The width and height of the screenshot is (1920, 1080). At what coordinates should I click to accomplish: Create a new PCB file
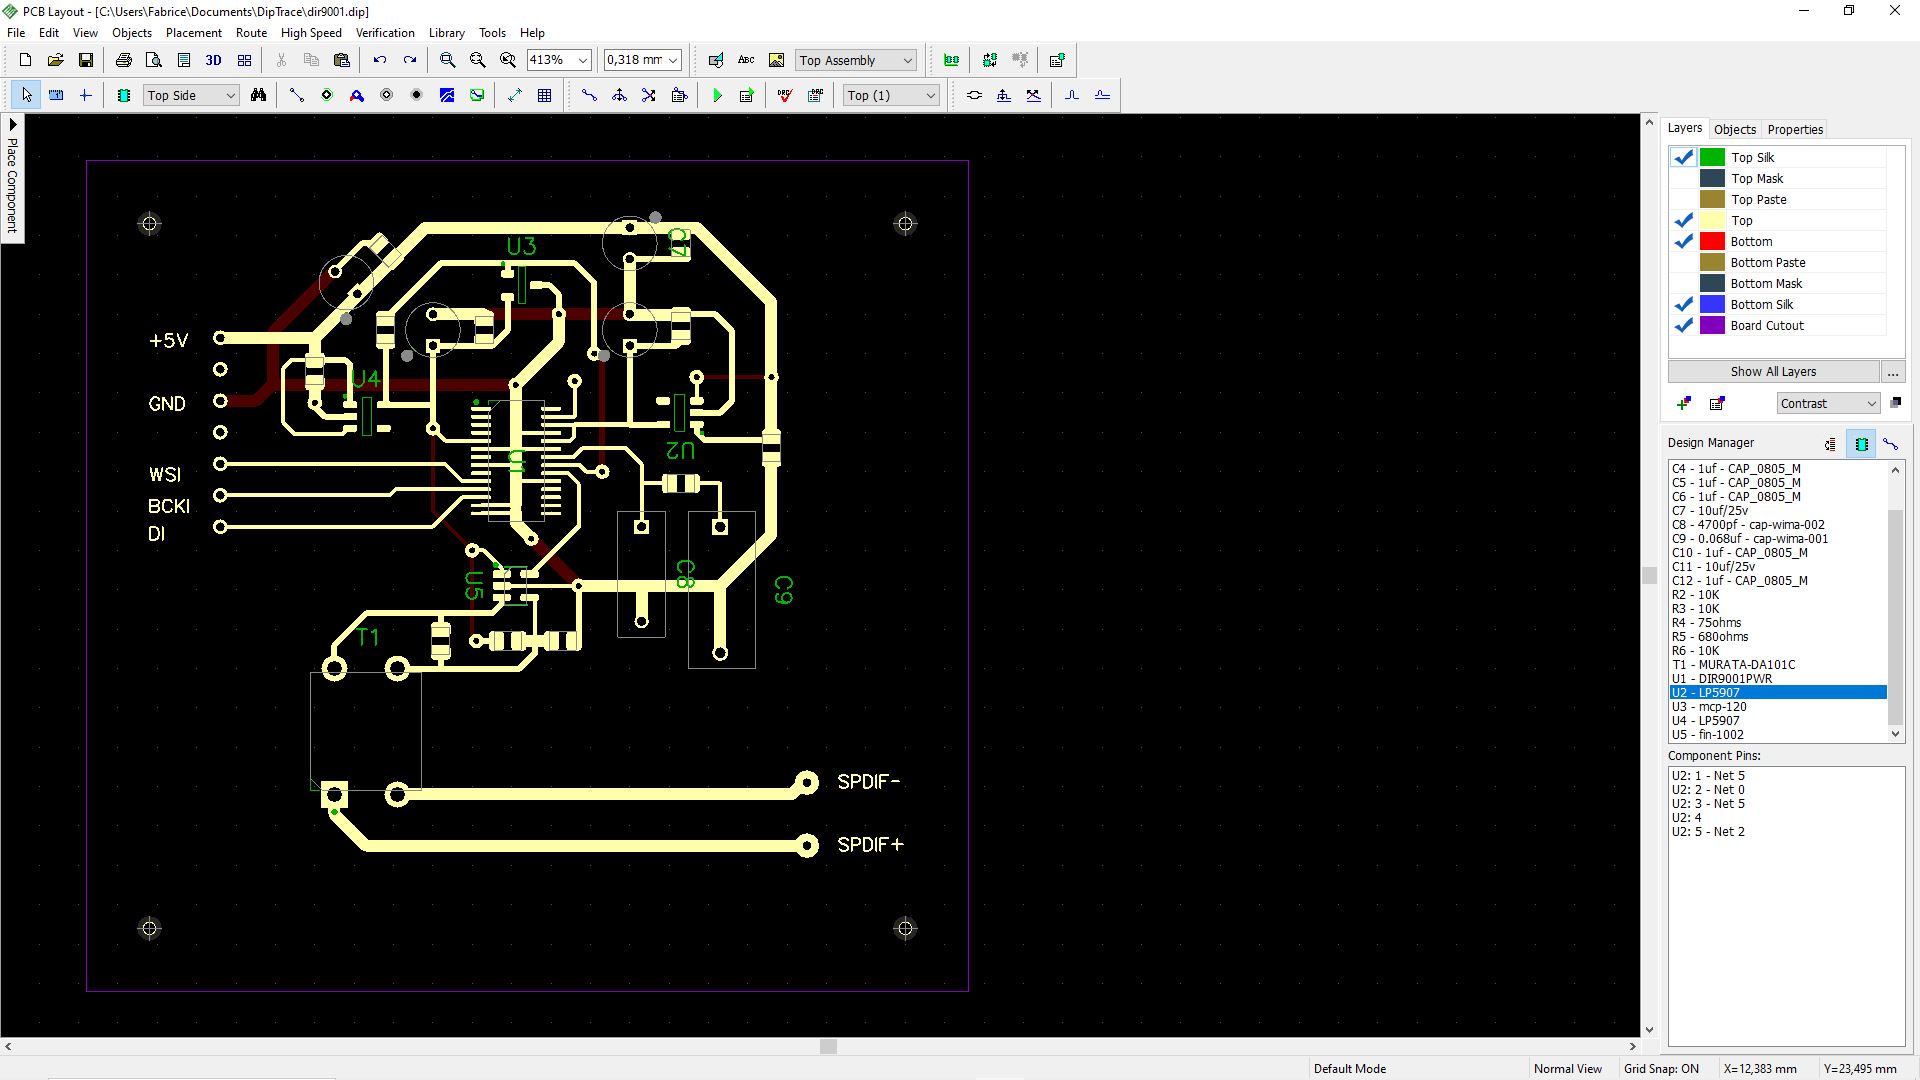coord(26,60)
